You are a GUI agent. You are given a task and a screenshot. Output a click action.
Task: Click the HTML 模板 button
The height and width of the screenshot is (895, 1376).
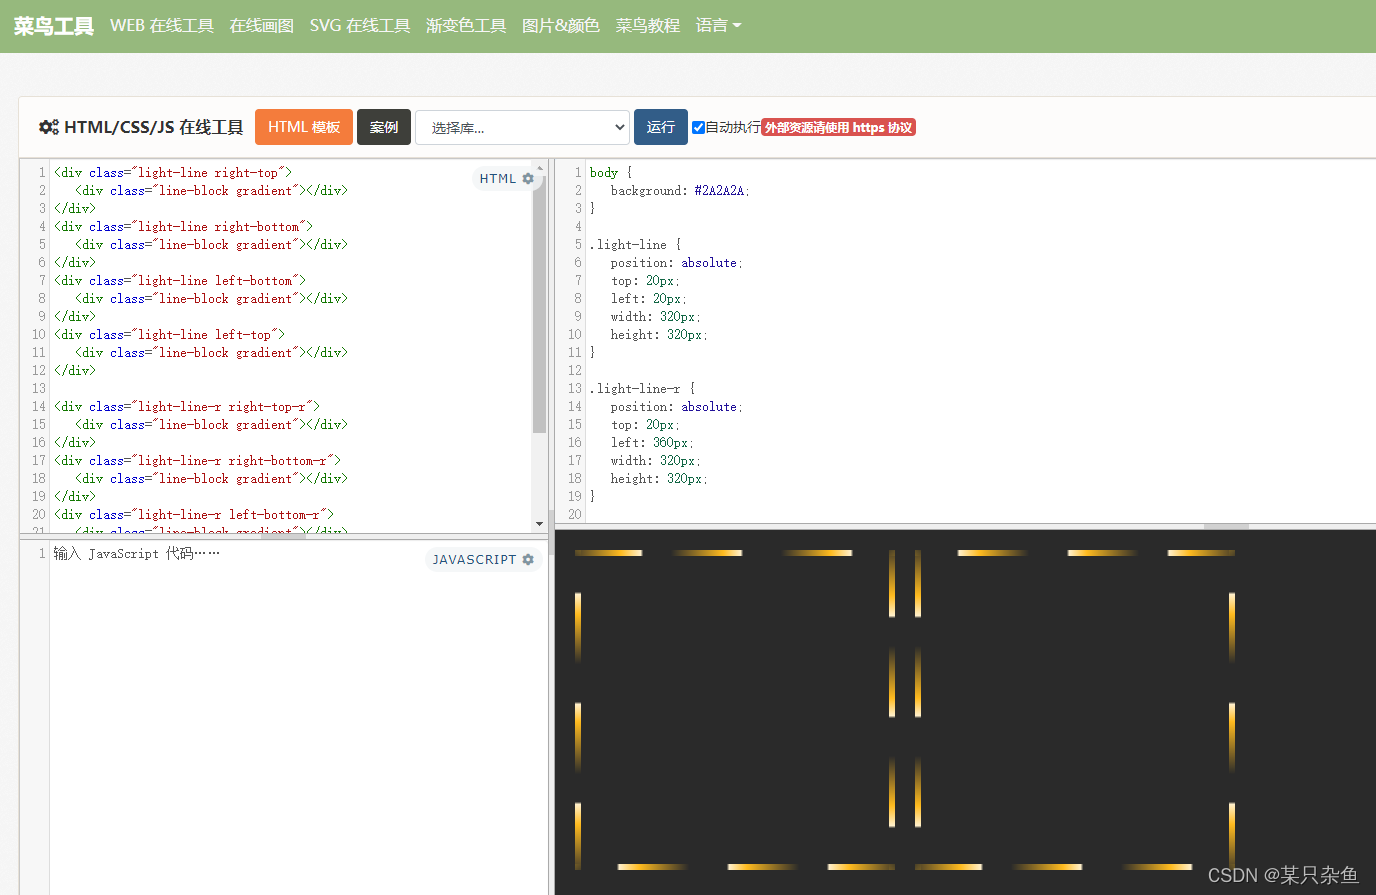tap(304, 127)
